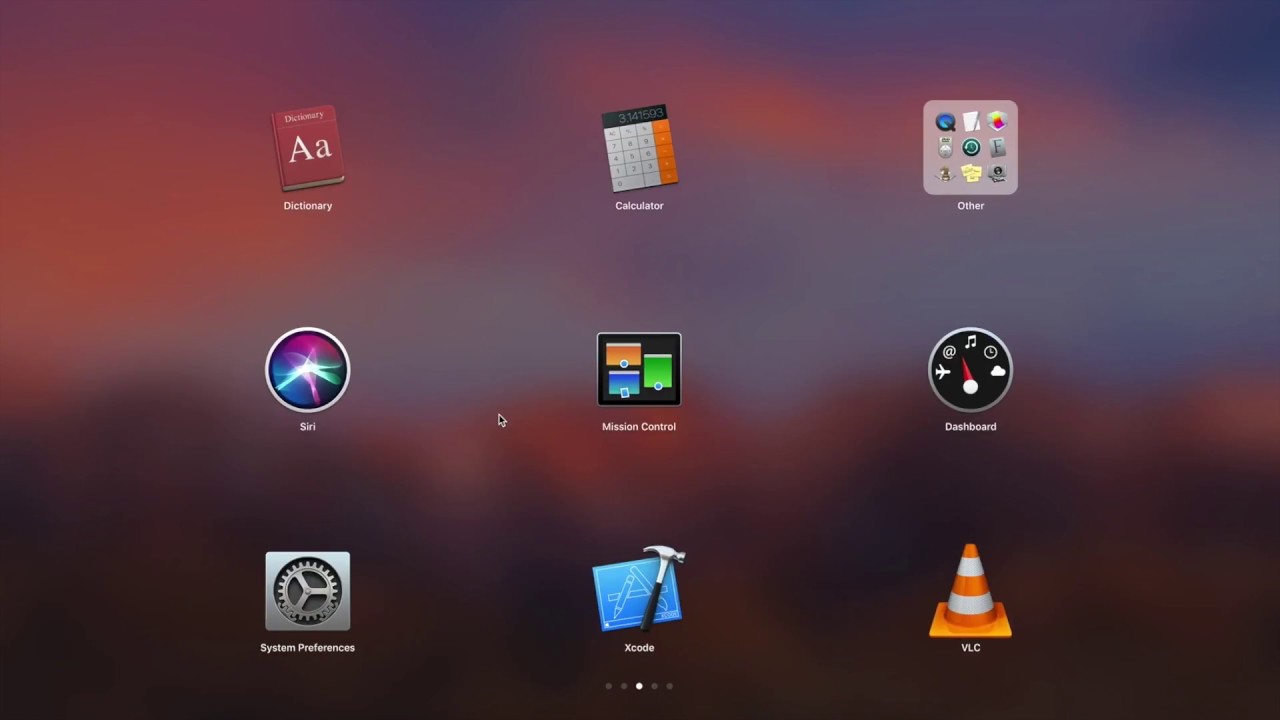Open Chess inside the Other folder
This screenshot has width=1280, height=720.
click(945, 172)
